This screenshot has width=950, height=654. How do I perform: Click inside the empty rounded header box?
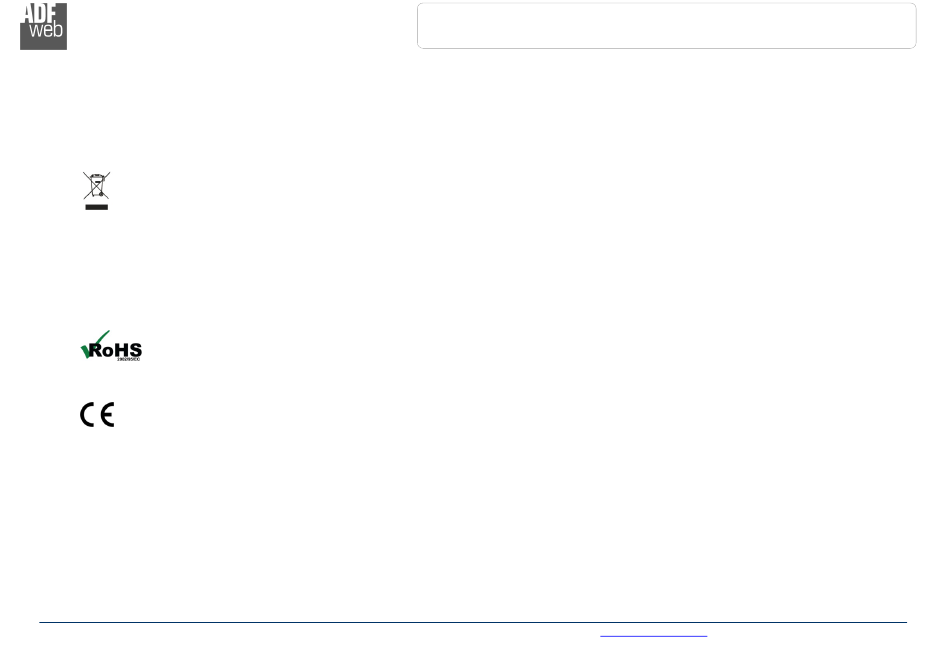coord(666,25)
